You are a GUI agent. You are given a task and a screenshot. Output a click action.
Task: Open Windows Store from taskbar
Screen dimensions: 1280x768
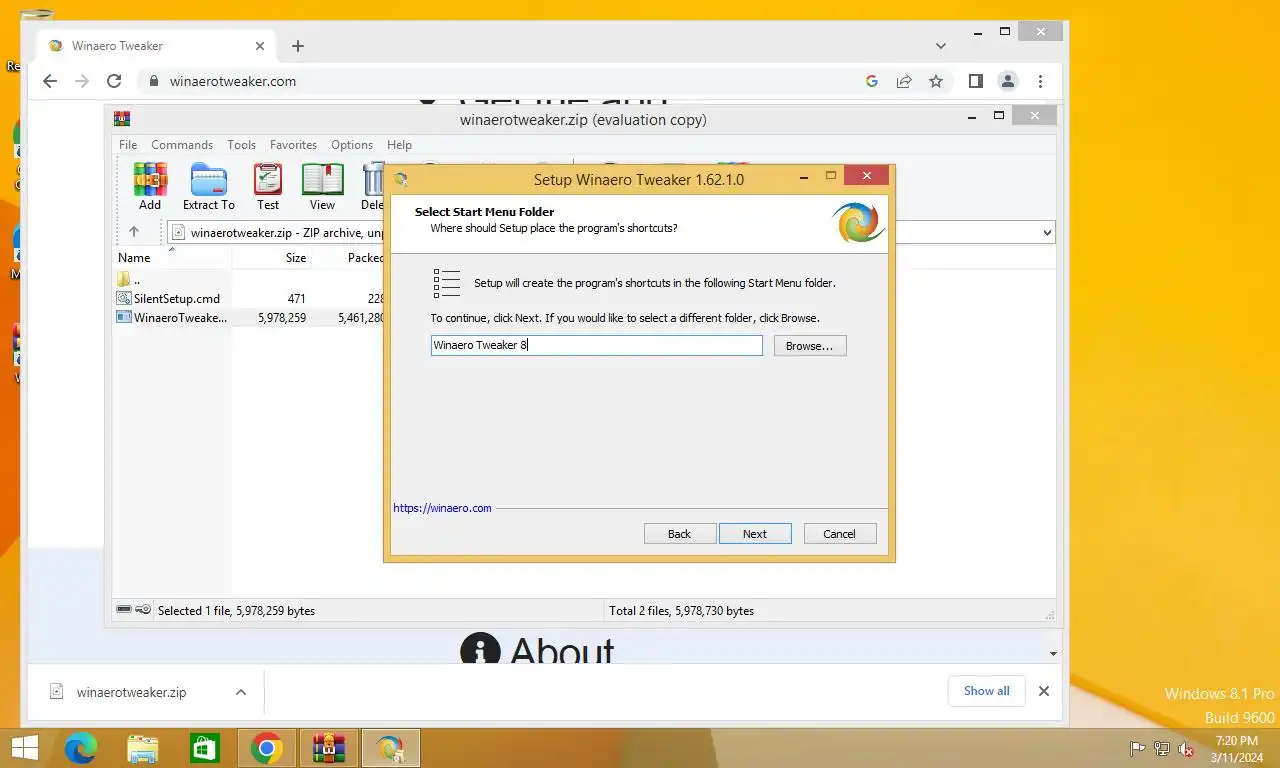point(205,748)
